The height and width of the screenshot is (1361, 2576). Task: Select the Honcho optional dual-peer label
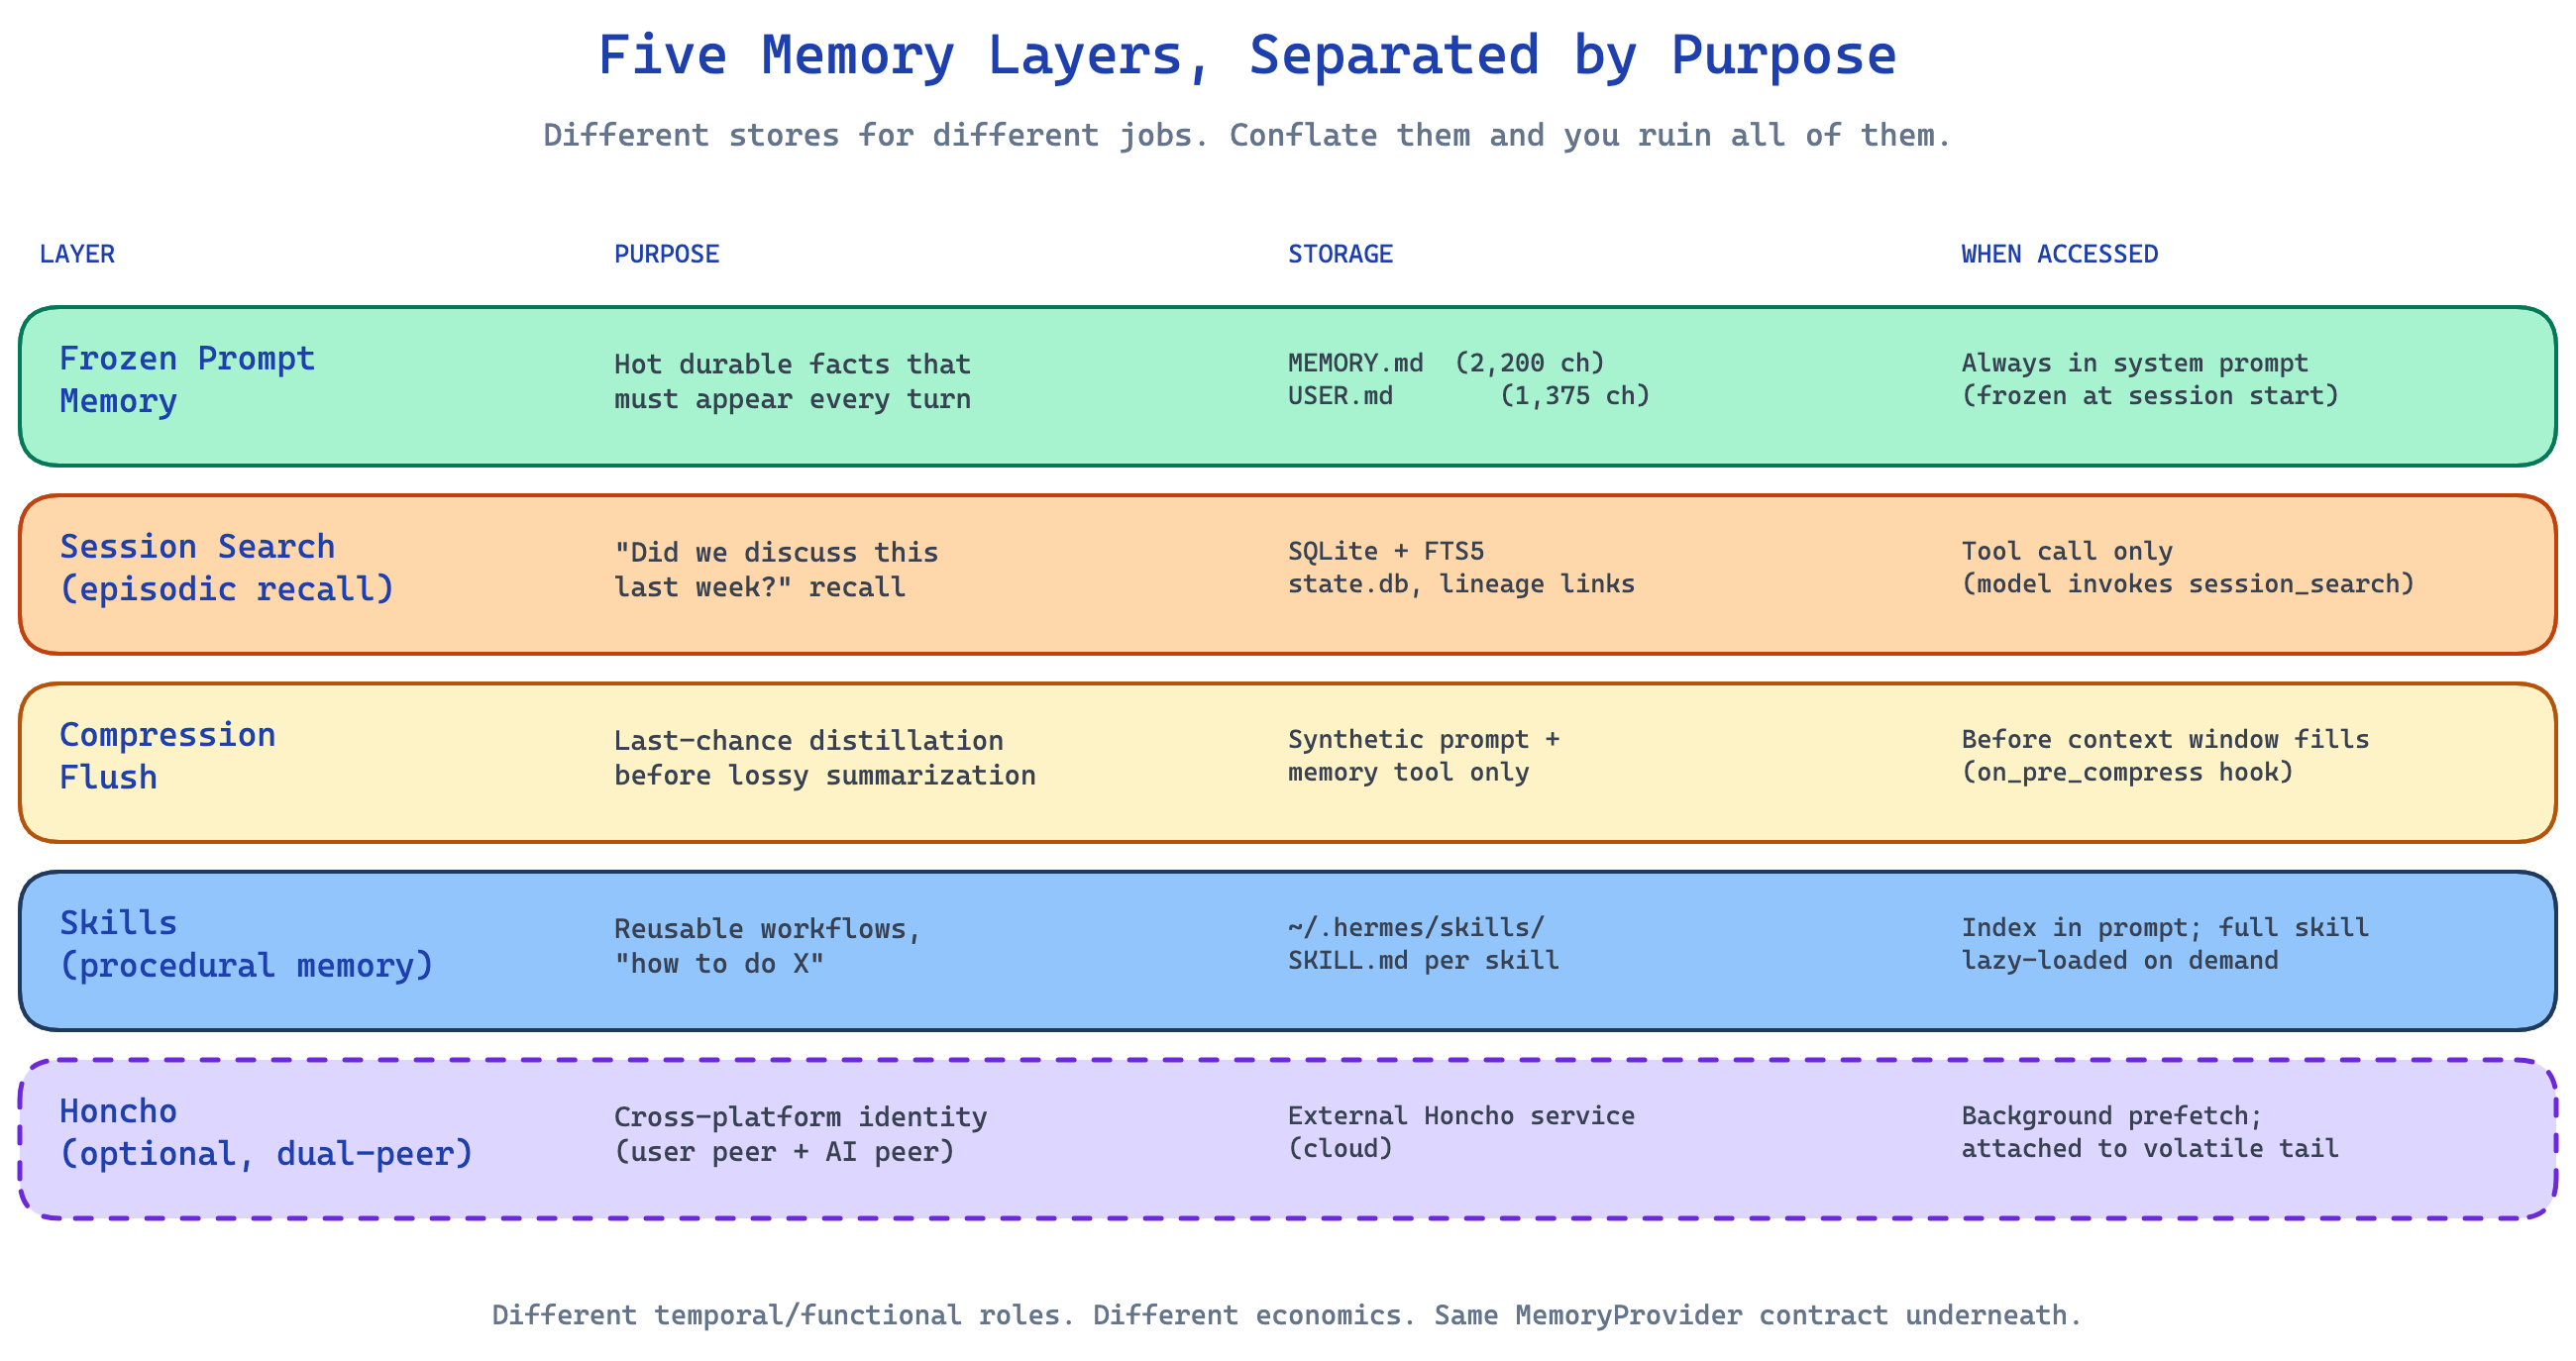click(x=266, y=1132)
